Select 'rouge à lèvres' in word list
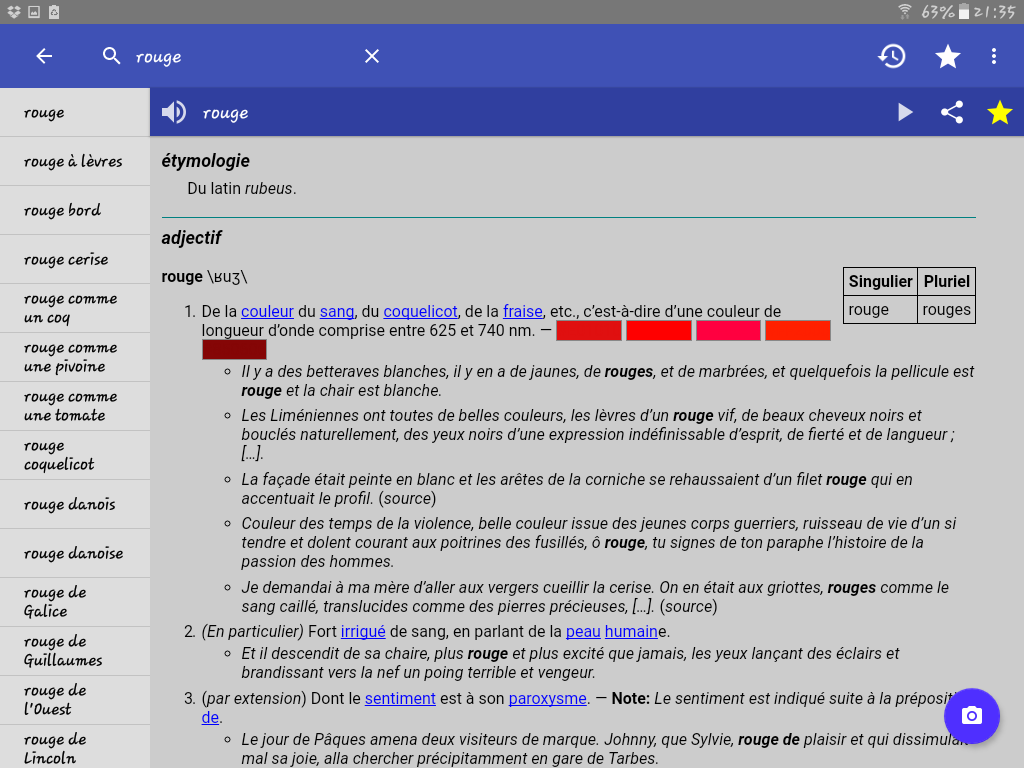This screenshot has width=1024, height=768. click(75, 161)
